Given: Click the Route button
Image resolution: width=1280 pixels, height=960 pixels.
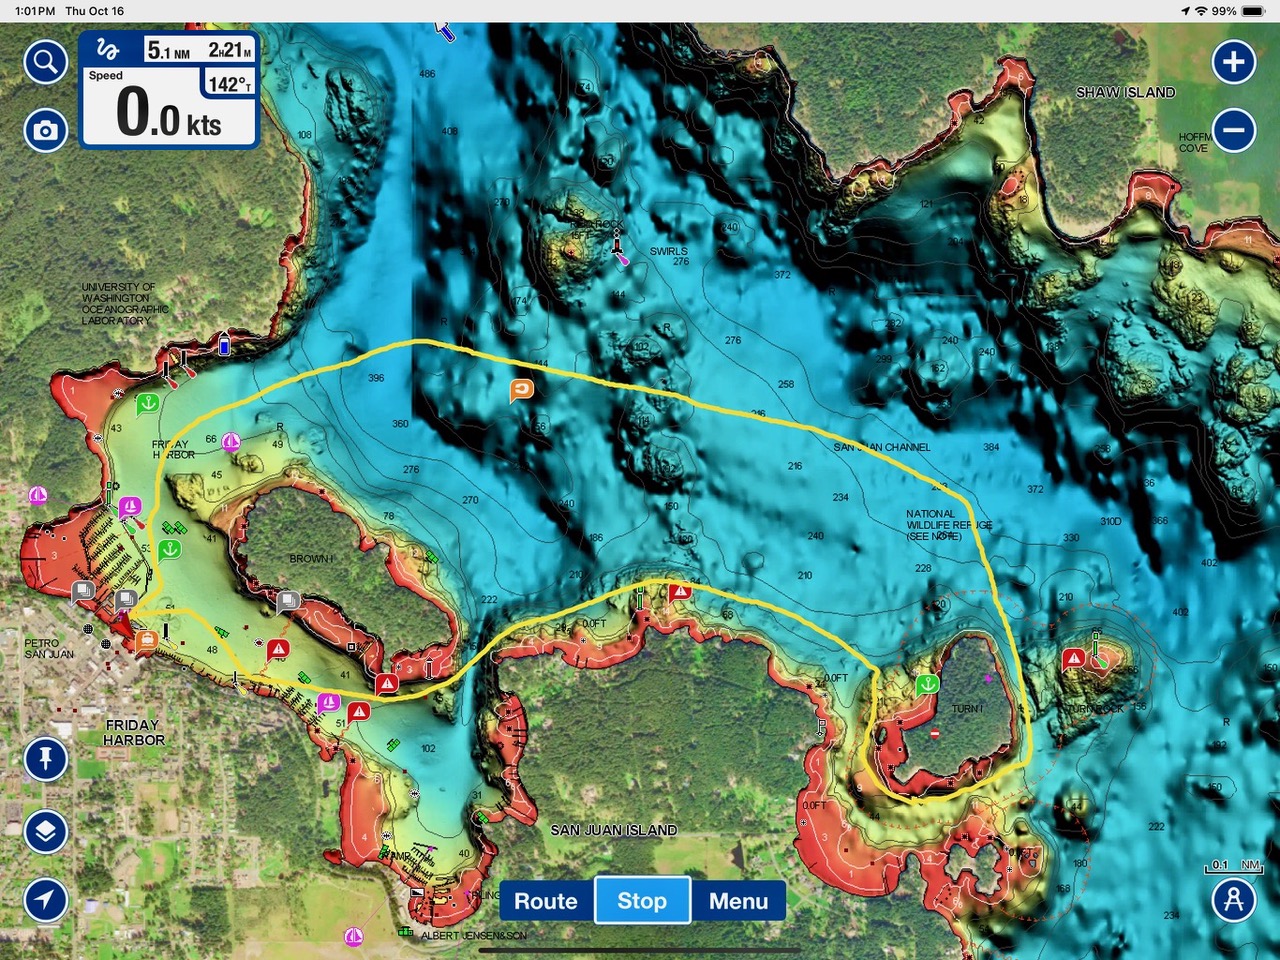Looking at the screenshot, I should (545, 901).
